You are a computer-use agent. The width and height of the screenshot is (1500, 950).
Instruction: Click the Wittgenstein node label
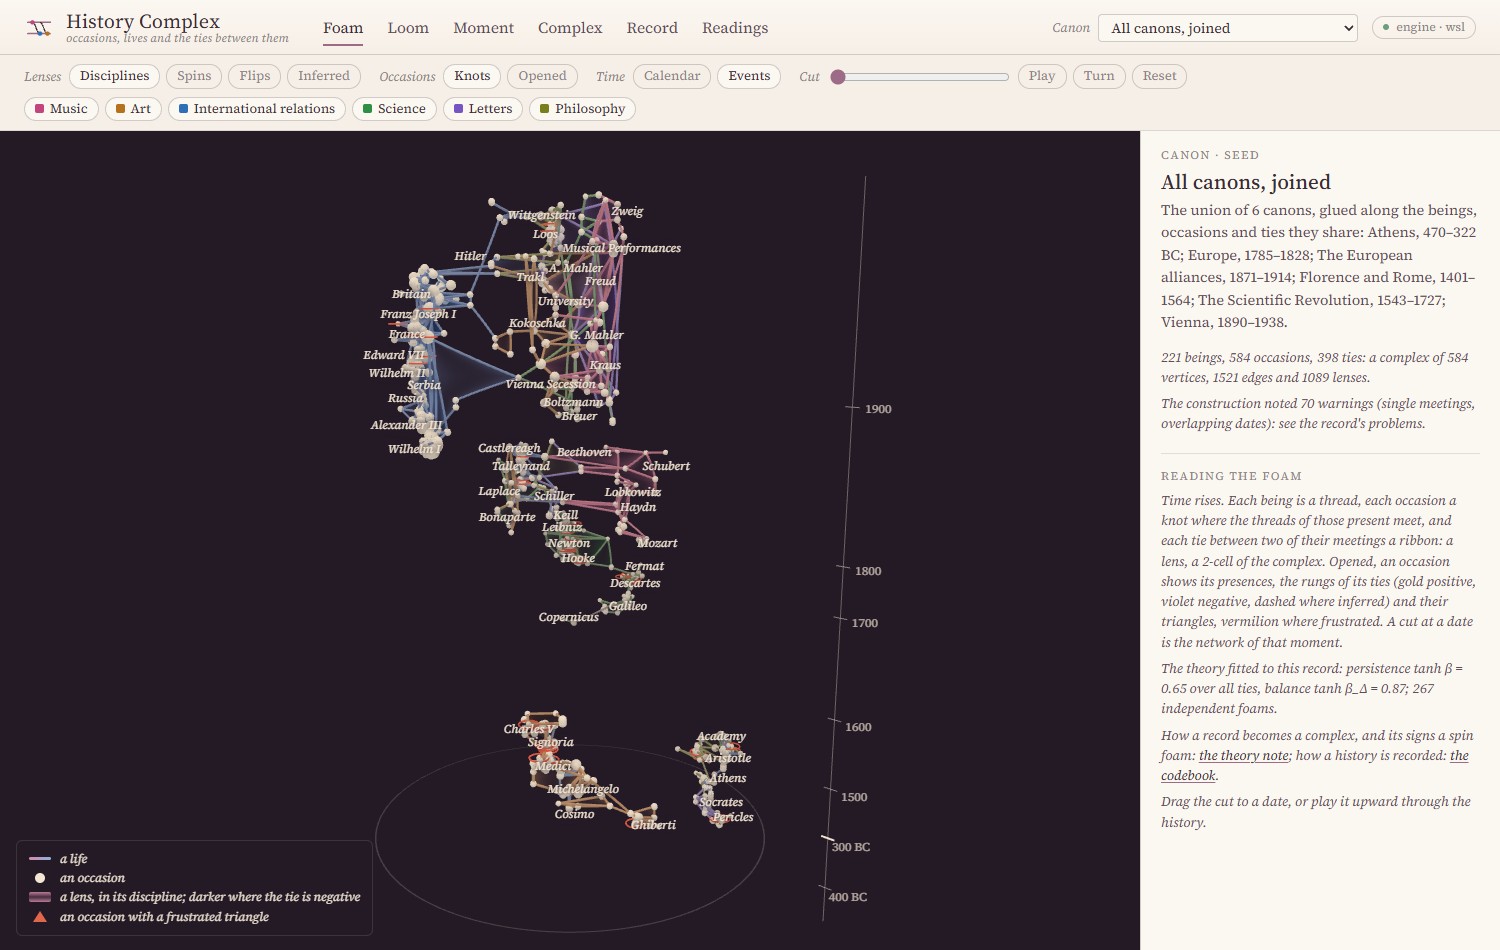coord(541,215)
